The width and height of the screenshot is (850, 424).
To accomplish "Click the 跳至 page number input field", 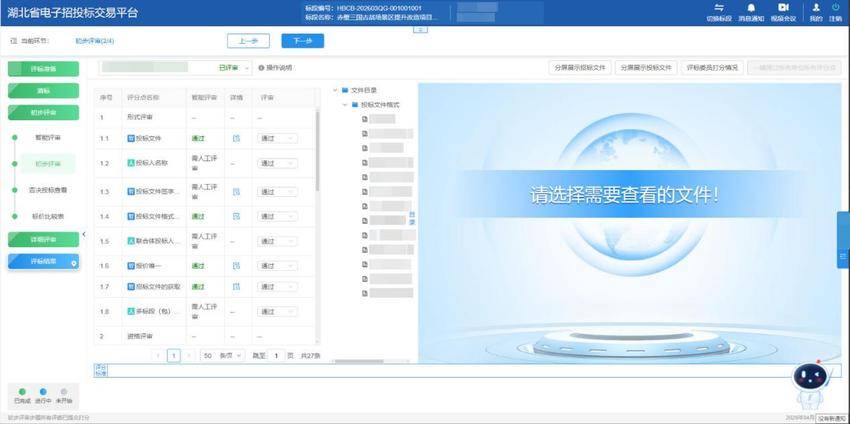I will tap(277, 355).
